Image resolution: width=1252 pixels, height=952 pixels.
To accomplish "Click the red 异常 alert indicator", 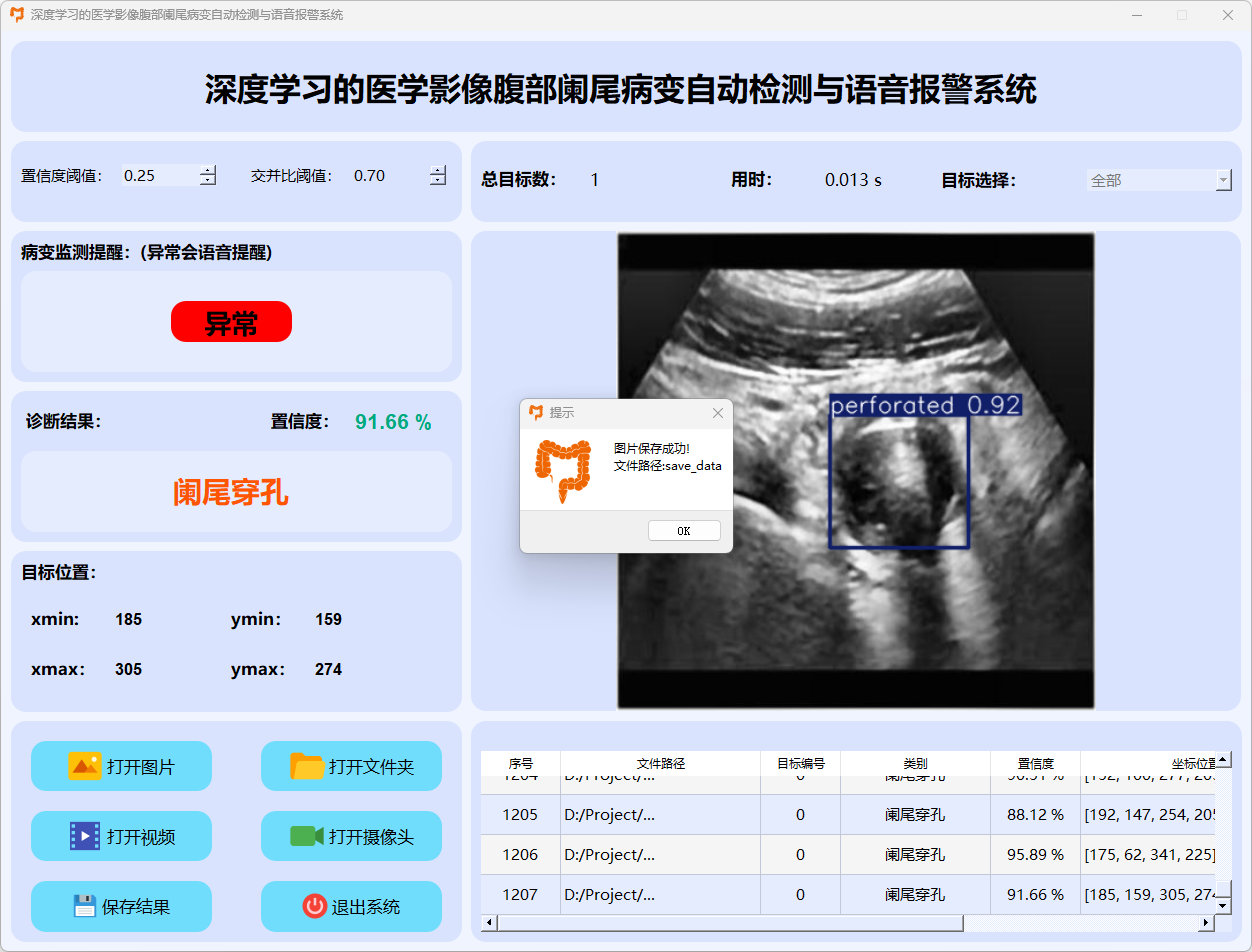I will [231, 322].
